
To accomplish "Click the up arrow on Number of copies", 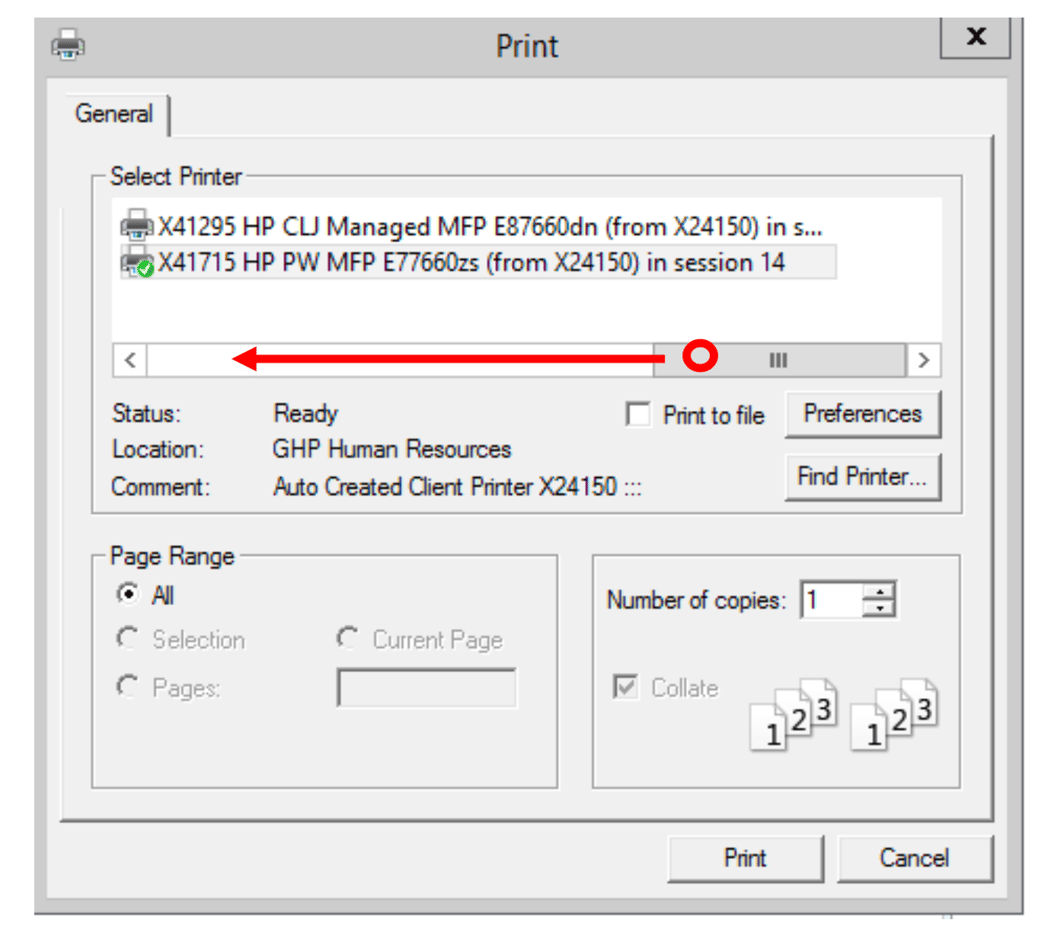I will pos(878,591).
